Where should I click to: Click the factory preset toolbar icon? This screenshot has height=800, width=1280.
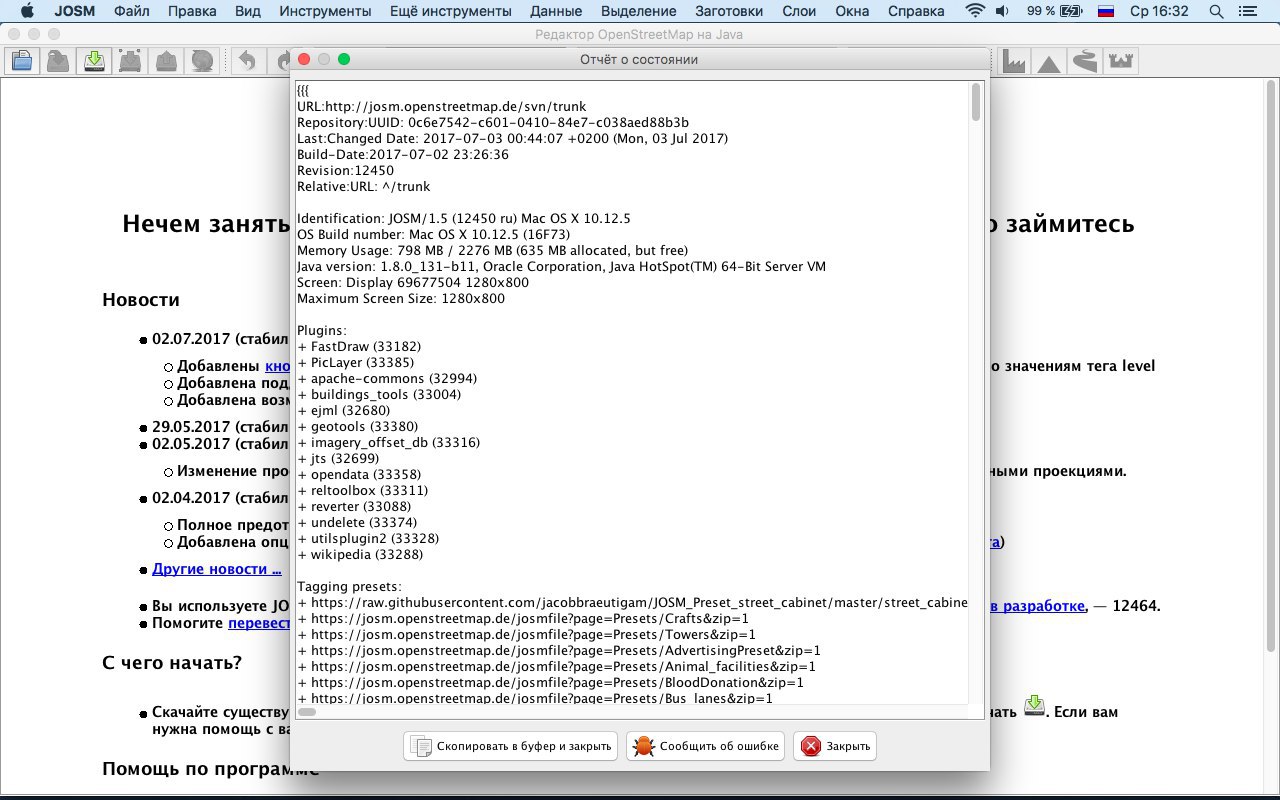coord(1014,61)
